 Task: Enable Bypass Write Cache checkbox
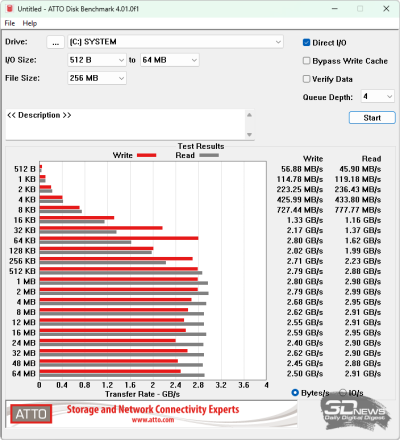coord(306,61)
